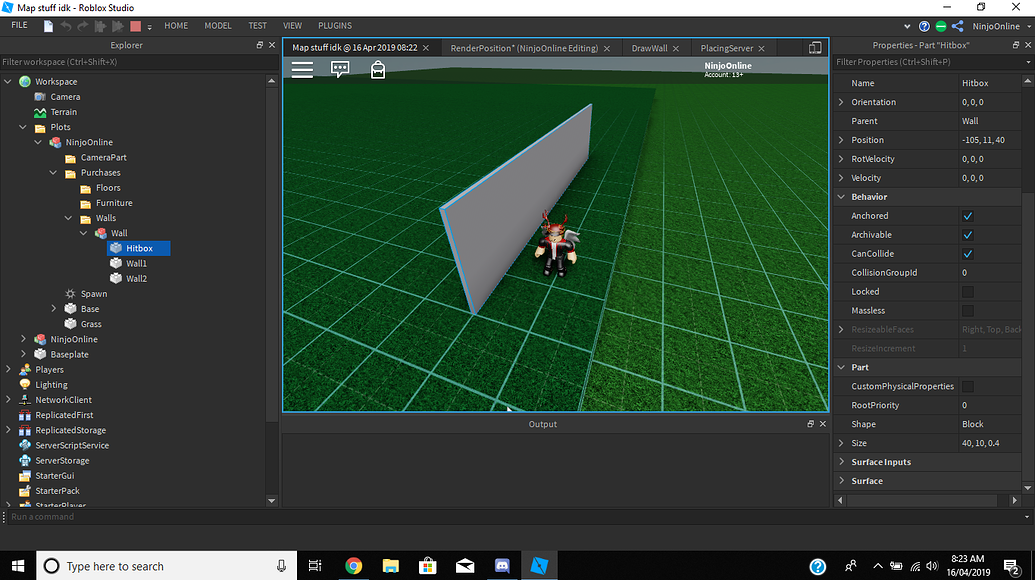Click the Redo arrow in the quick access toolbar
This screenshot has height=580, width=1035.
(83, 25)
